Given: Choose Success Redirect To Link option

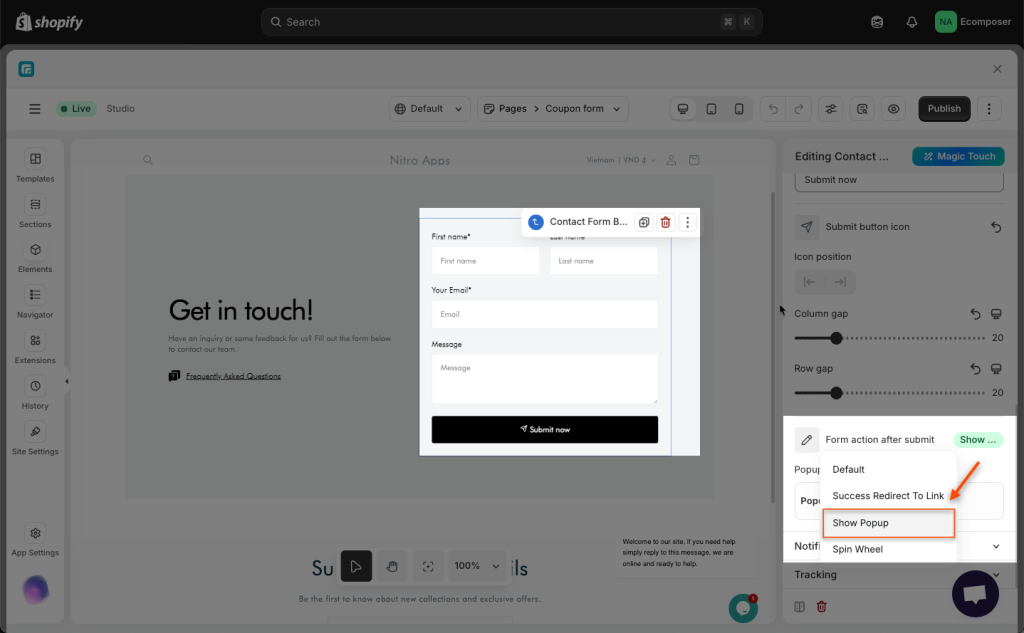Looking at the screenshot, I should (x=888, y=496).
